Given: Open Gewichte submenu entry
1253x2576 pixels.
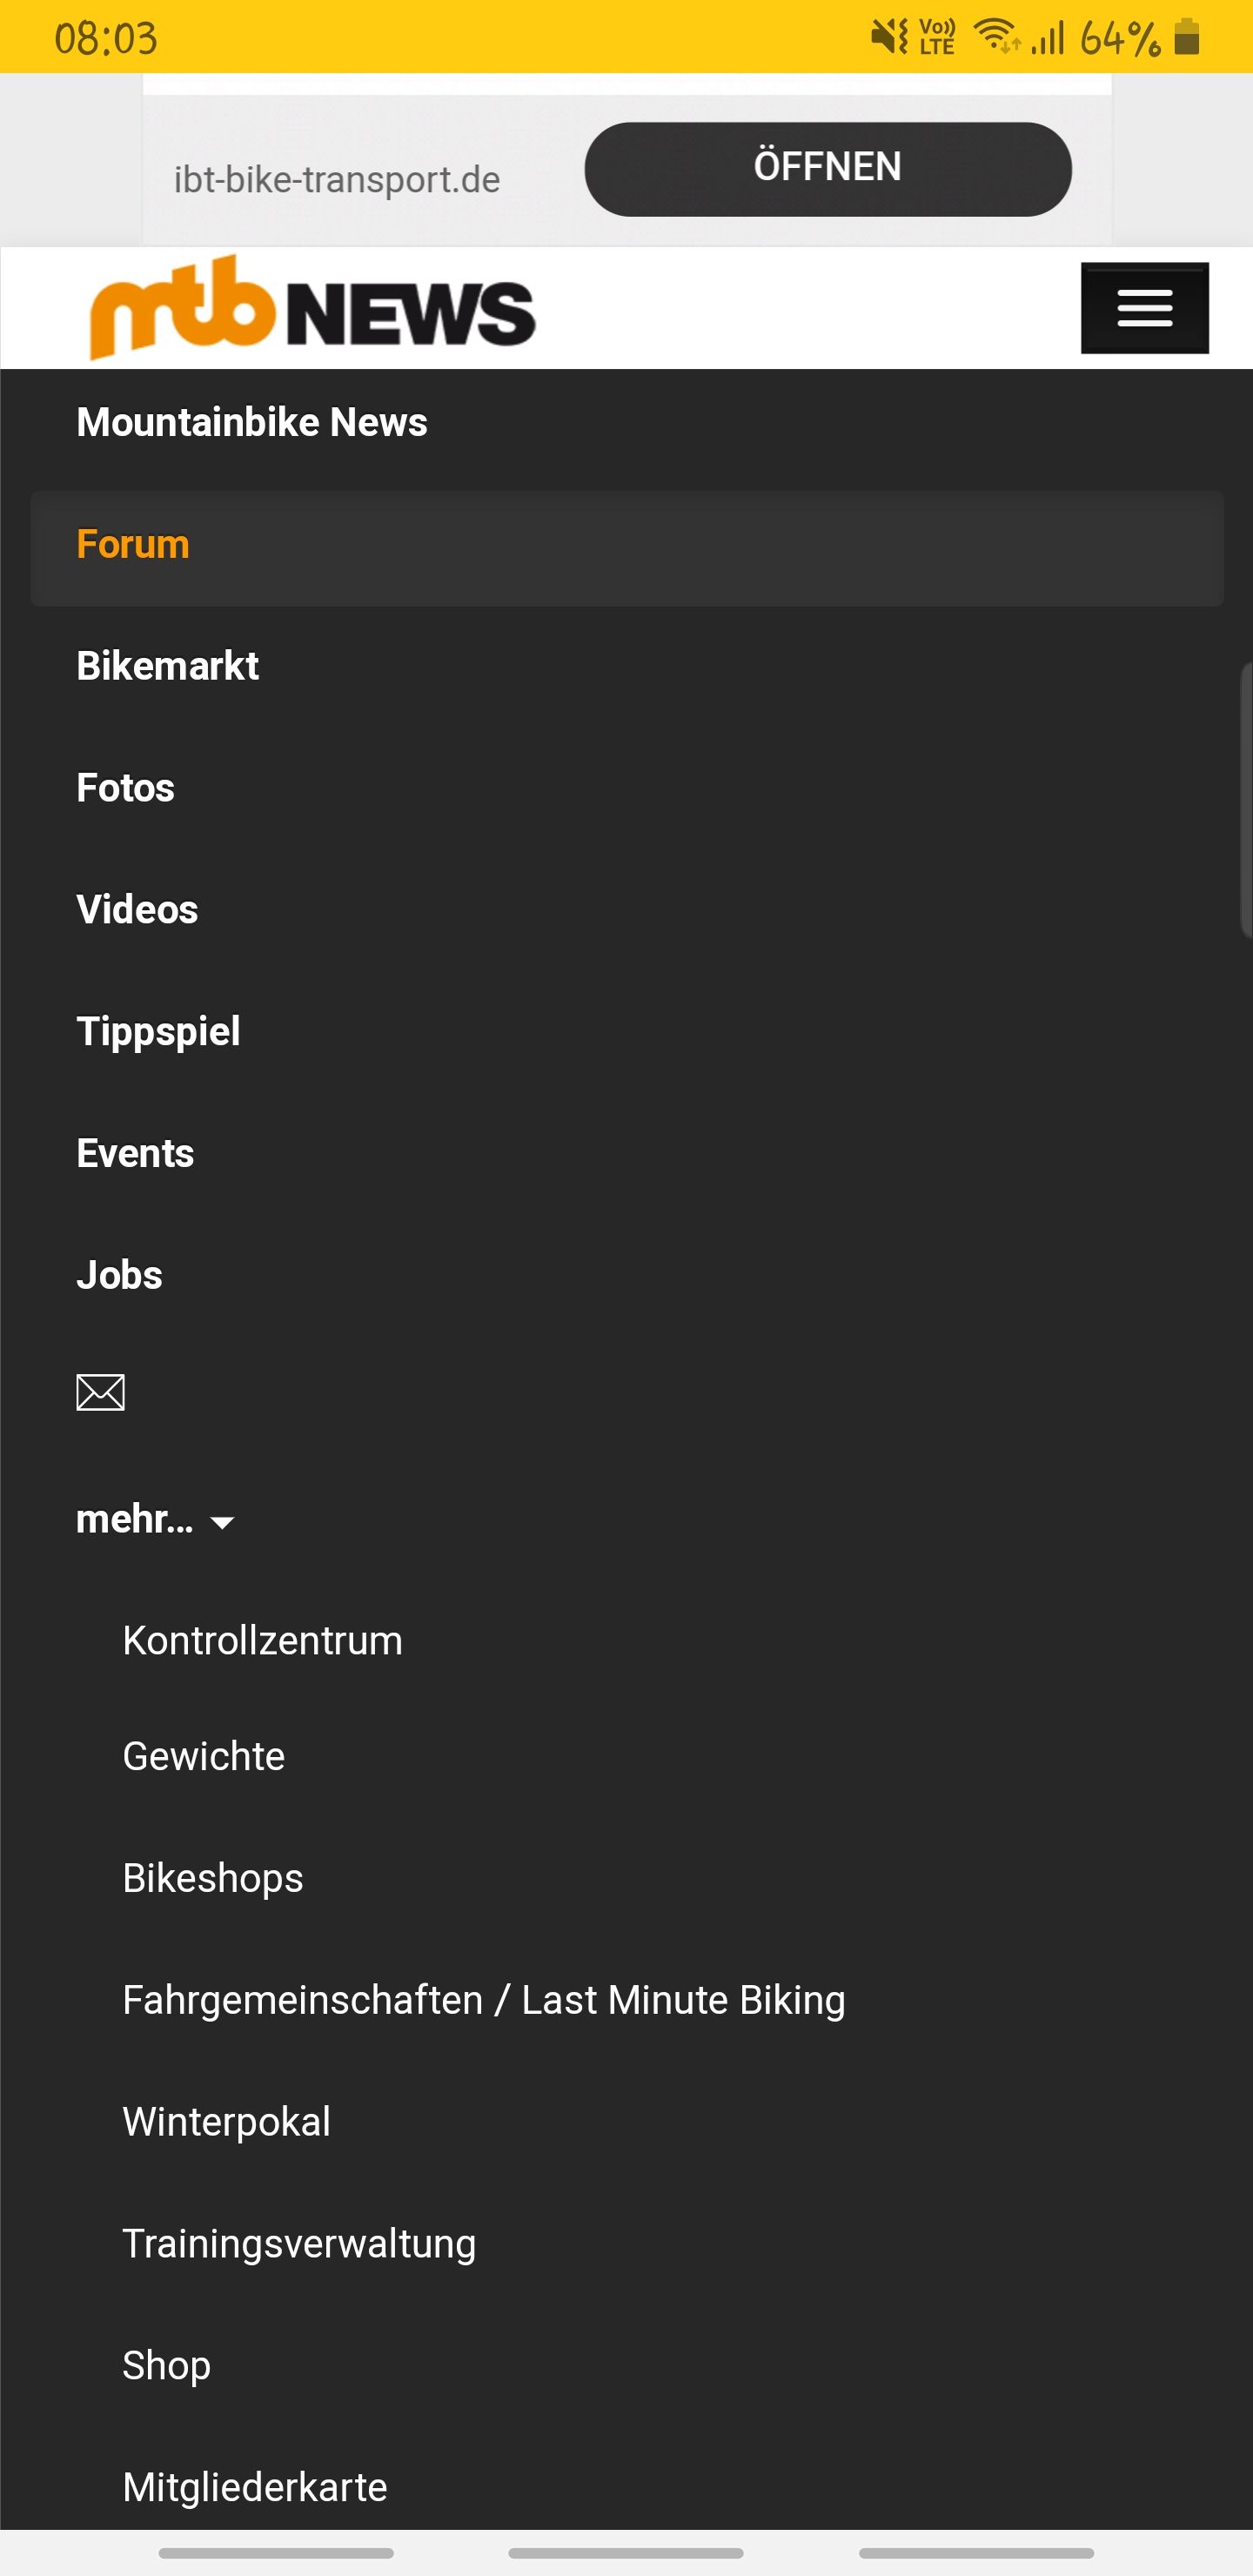Looking at the screenshot, I should (x=204, y=1757).
